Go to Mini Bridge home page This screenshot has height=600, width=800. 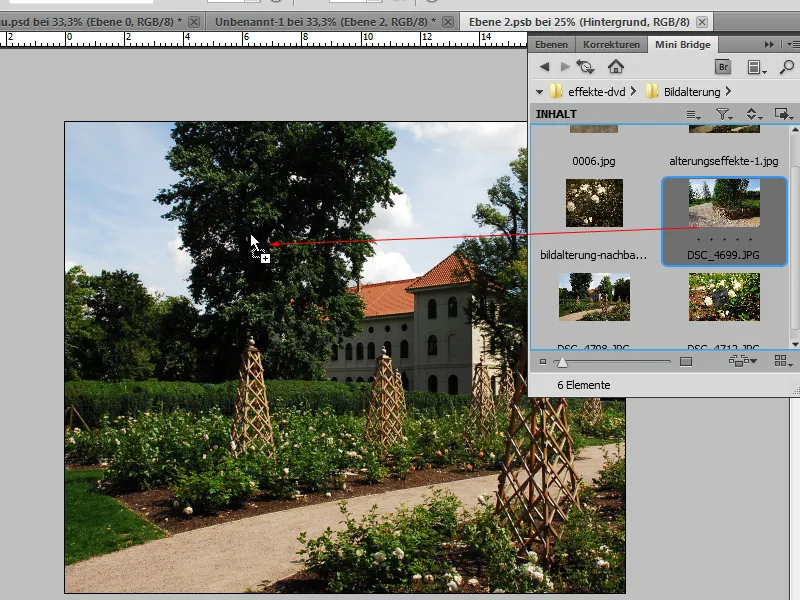pyautogui.click(x=616, y=67)
